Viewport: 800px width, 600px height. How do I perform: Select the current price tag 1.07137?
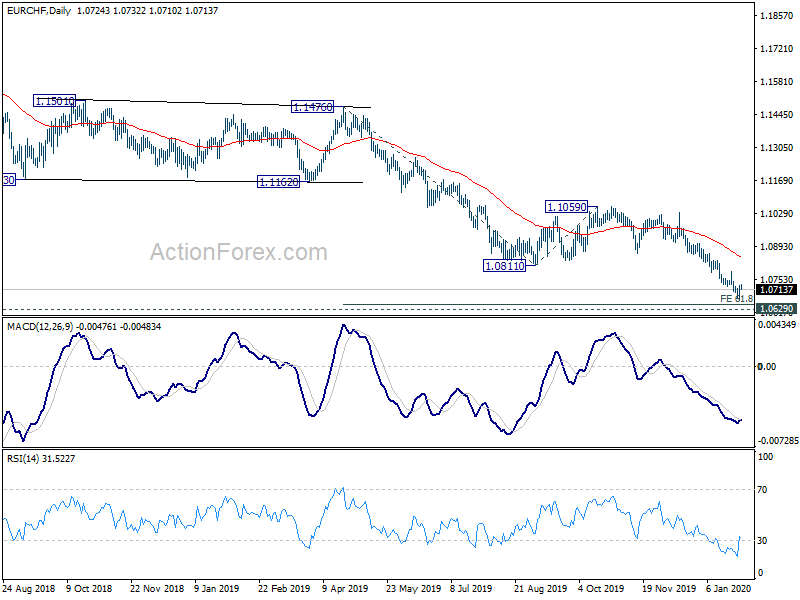776,290
